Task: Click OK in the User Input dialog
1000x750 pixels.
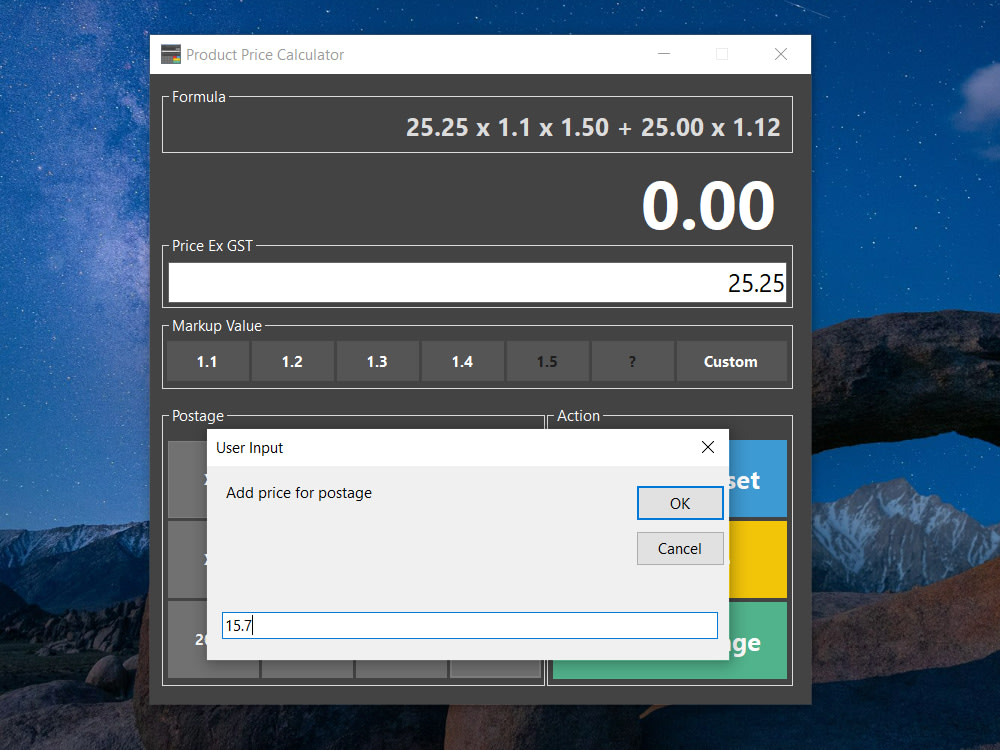Action: click(x=680, y=503)
